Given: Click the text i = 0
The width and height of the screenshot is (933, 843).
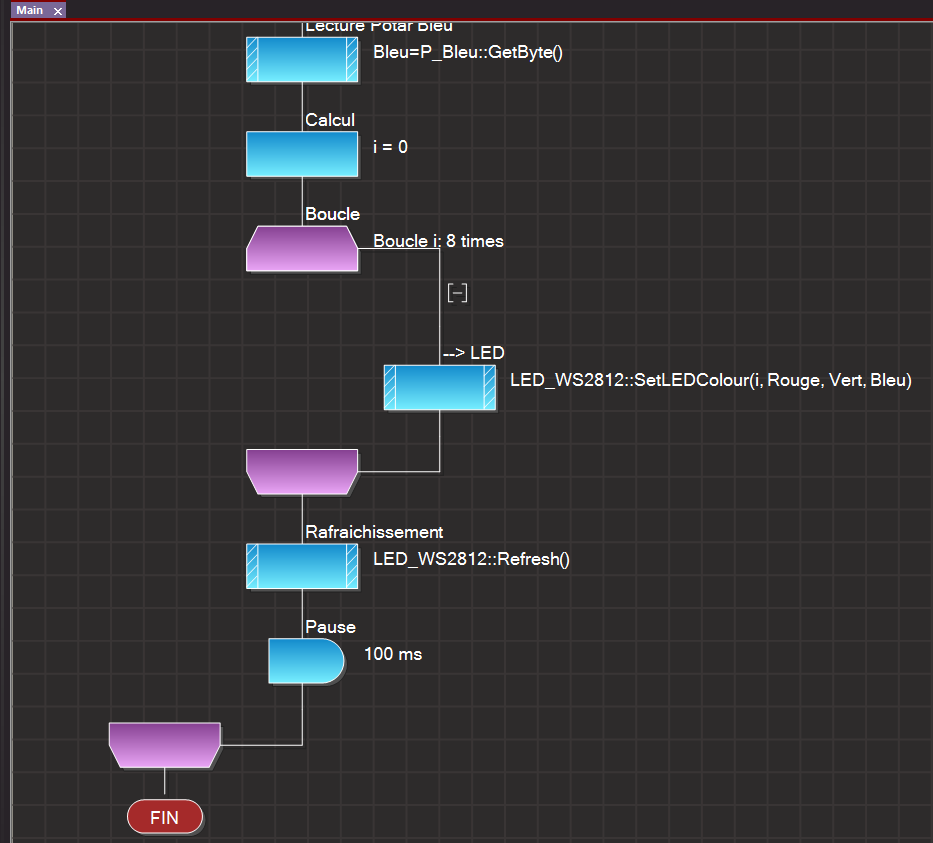Looking at the screenshot, I should [x=390, y=147].
